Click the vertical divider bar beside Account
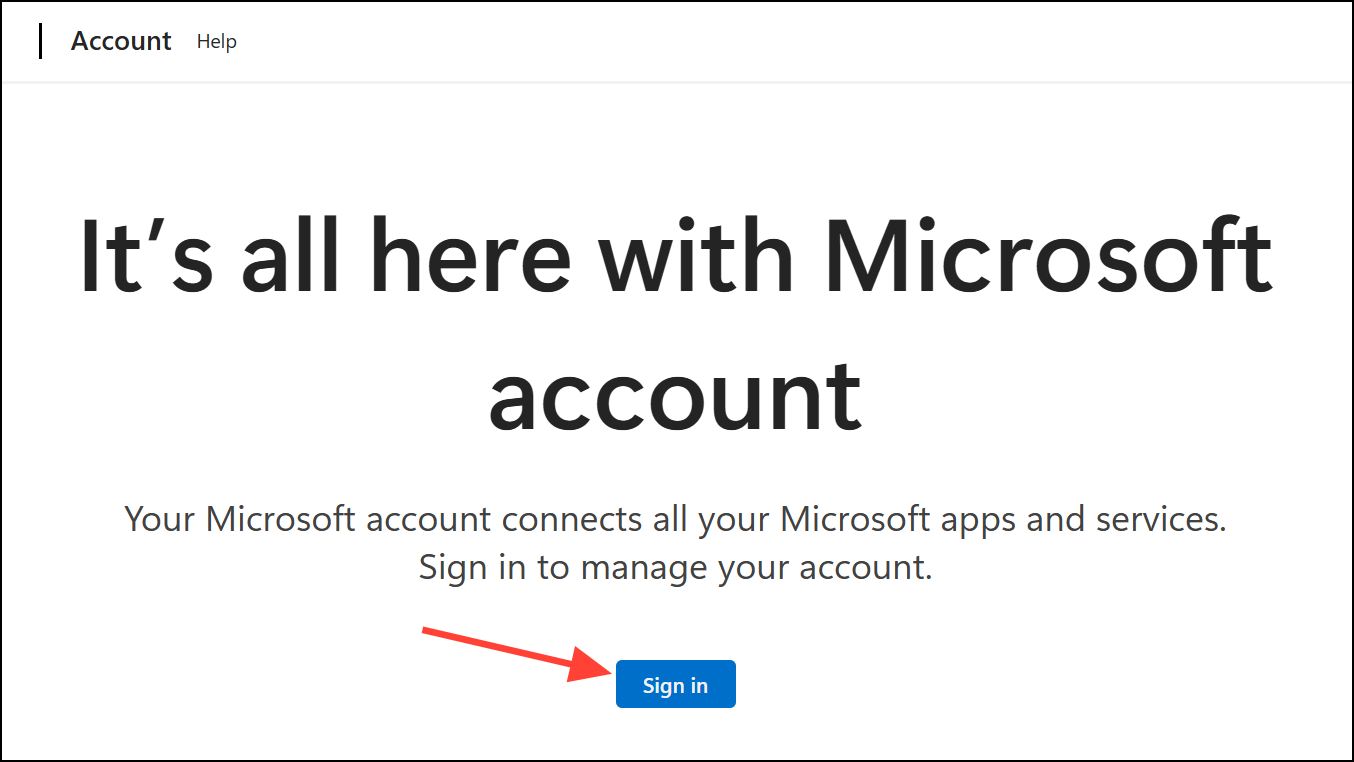This screenshot has width=1354, height=762. coord(41,41)
